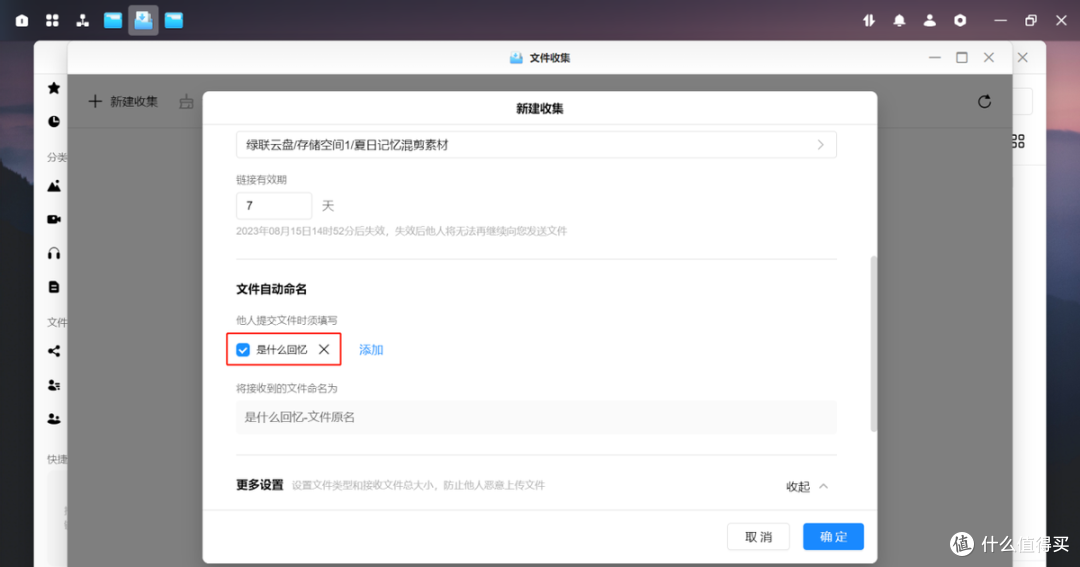This screenshot has width=1080, height=567.
Task: Open the group users icon in sidebar
Action: pos(54,418)
